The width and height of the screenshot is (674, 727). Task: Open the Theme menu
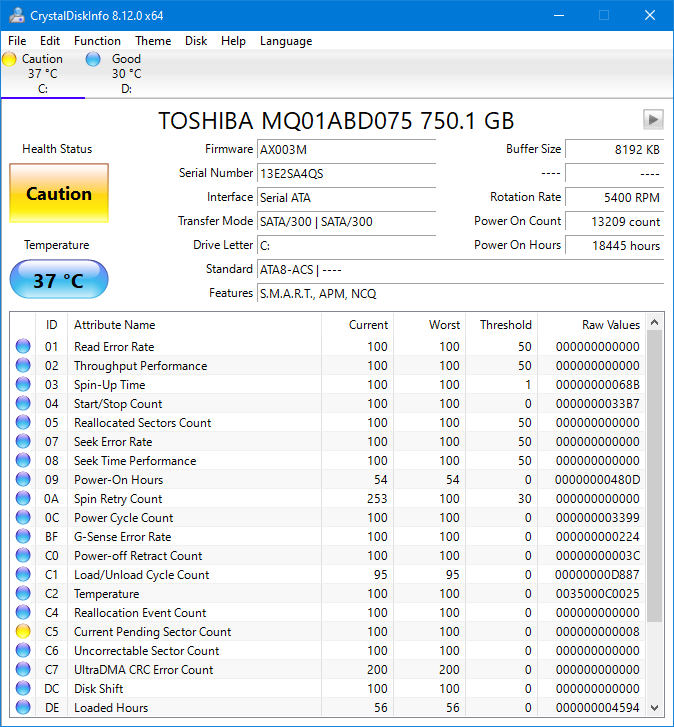point(153,41)
